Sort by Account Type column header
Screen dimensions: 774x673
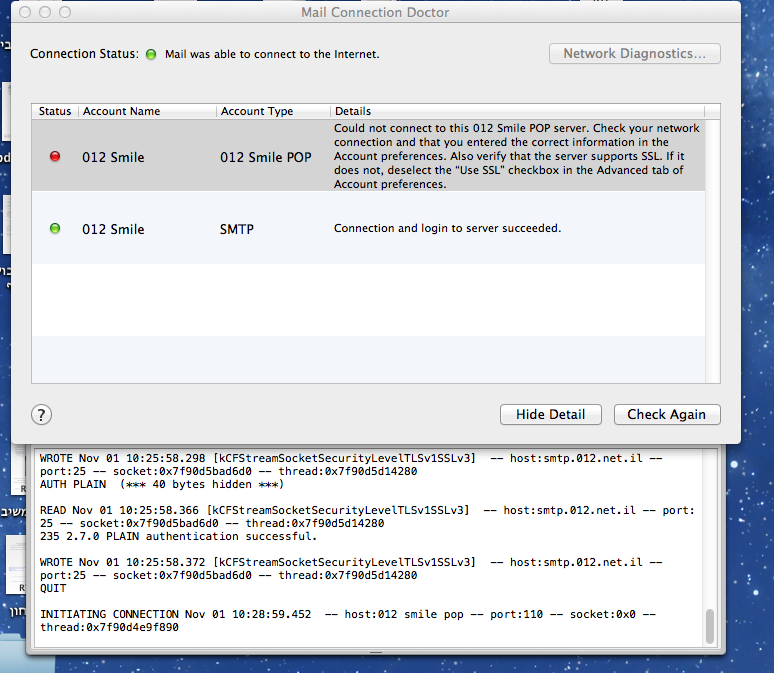(273, 111)
